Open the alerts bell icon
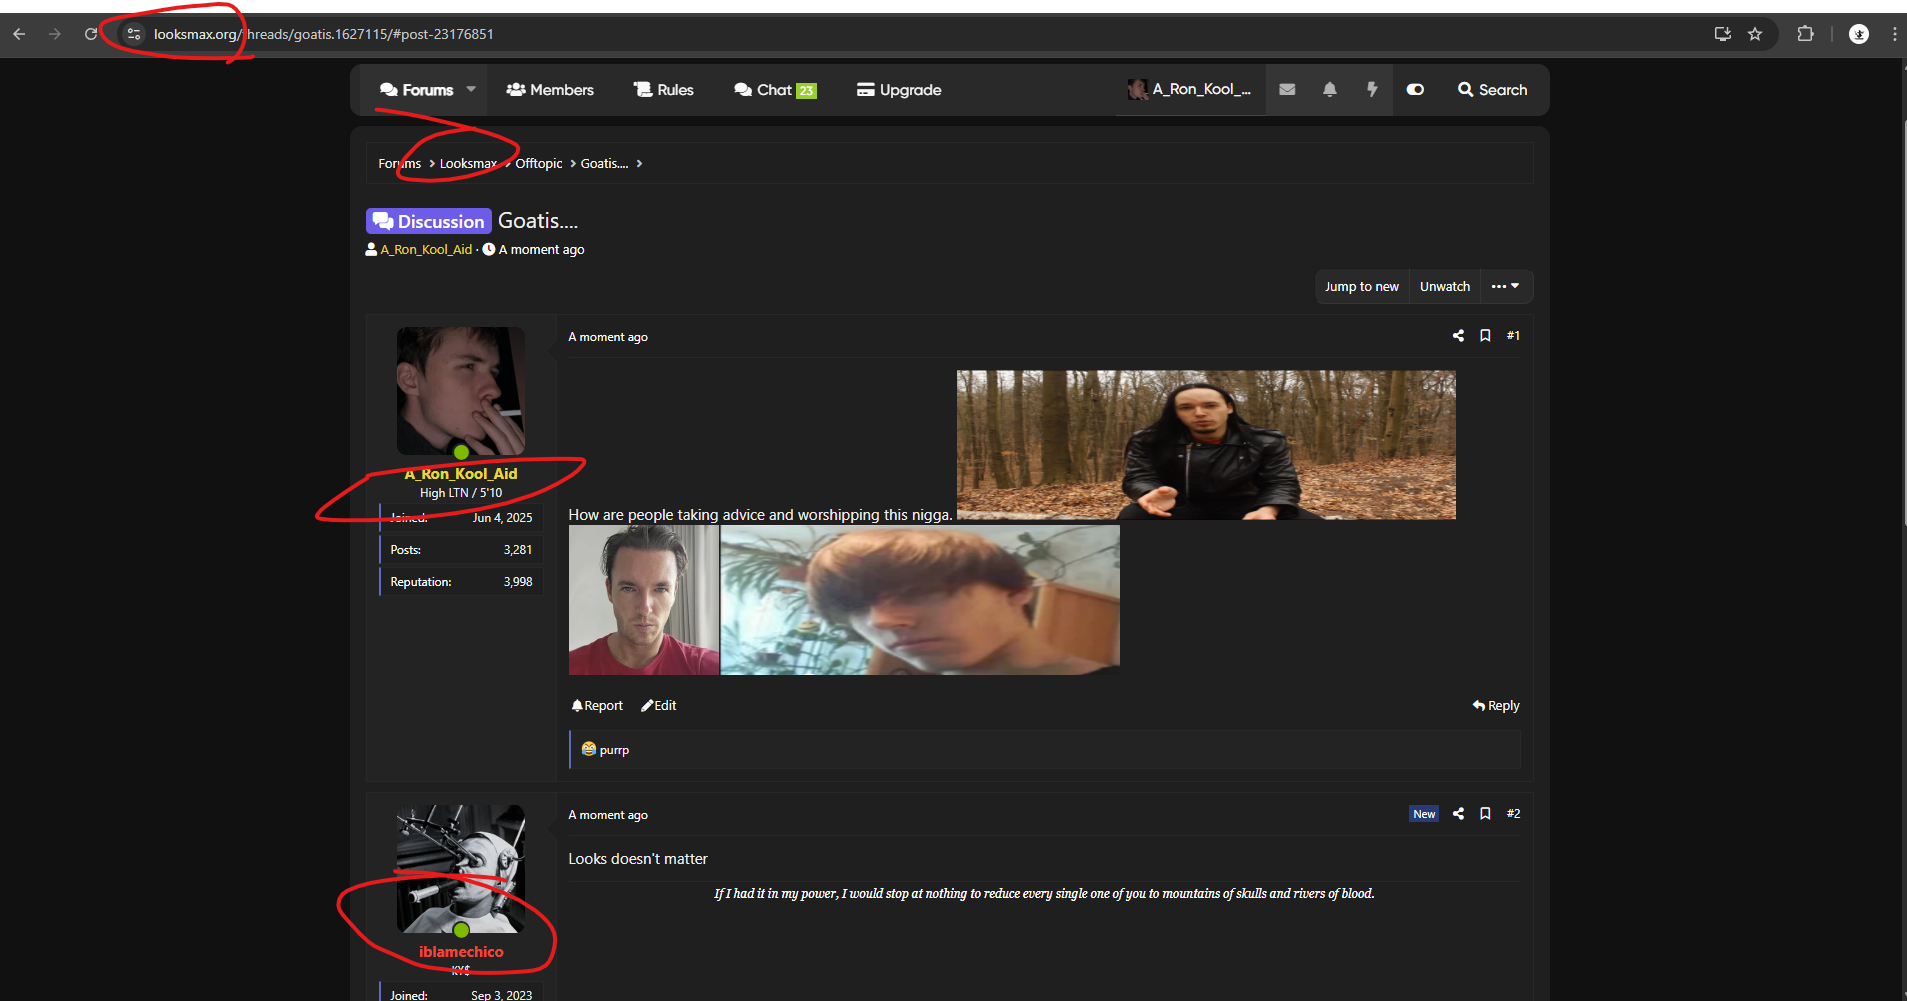This screenshot has width=1907, height=1001. pos(1329,90)
